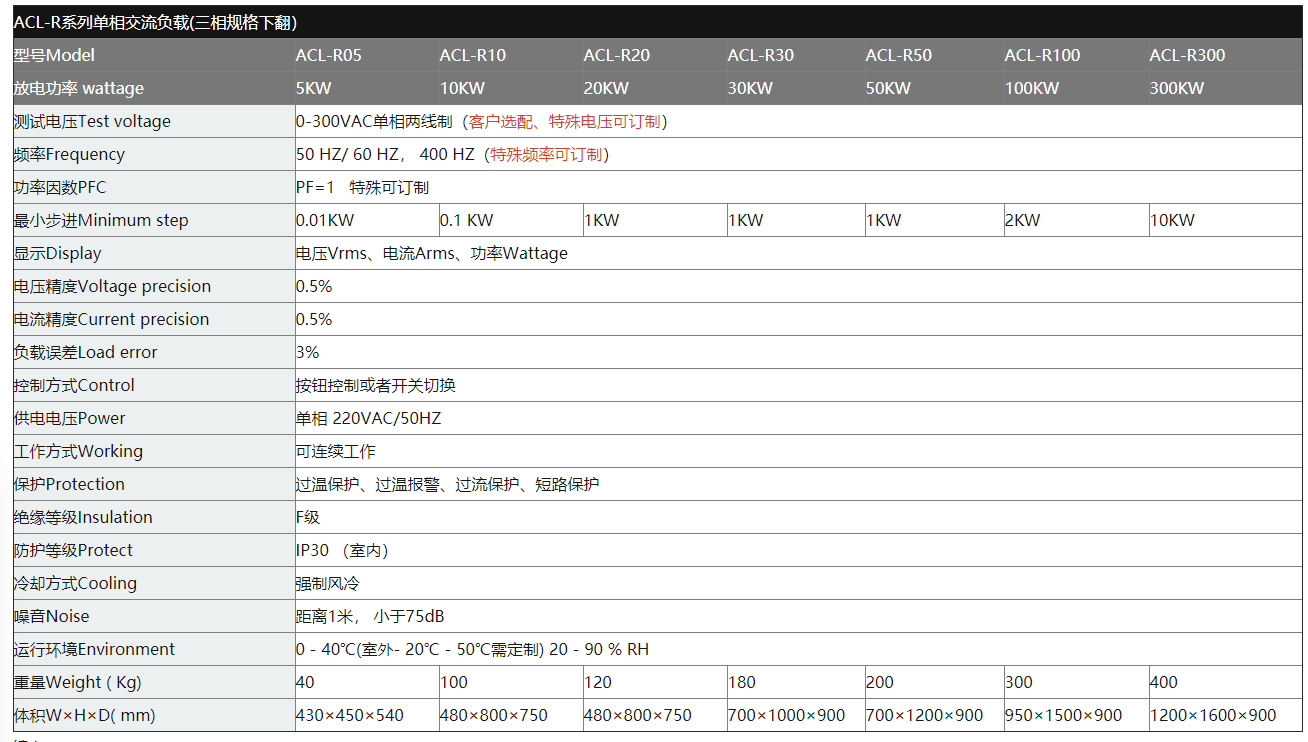This screenshot has width=1308, height=742.
Task: Click the ACL-R20 model column header
Action: (x=617, y=55)
